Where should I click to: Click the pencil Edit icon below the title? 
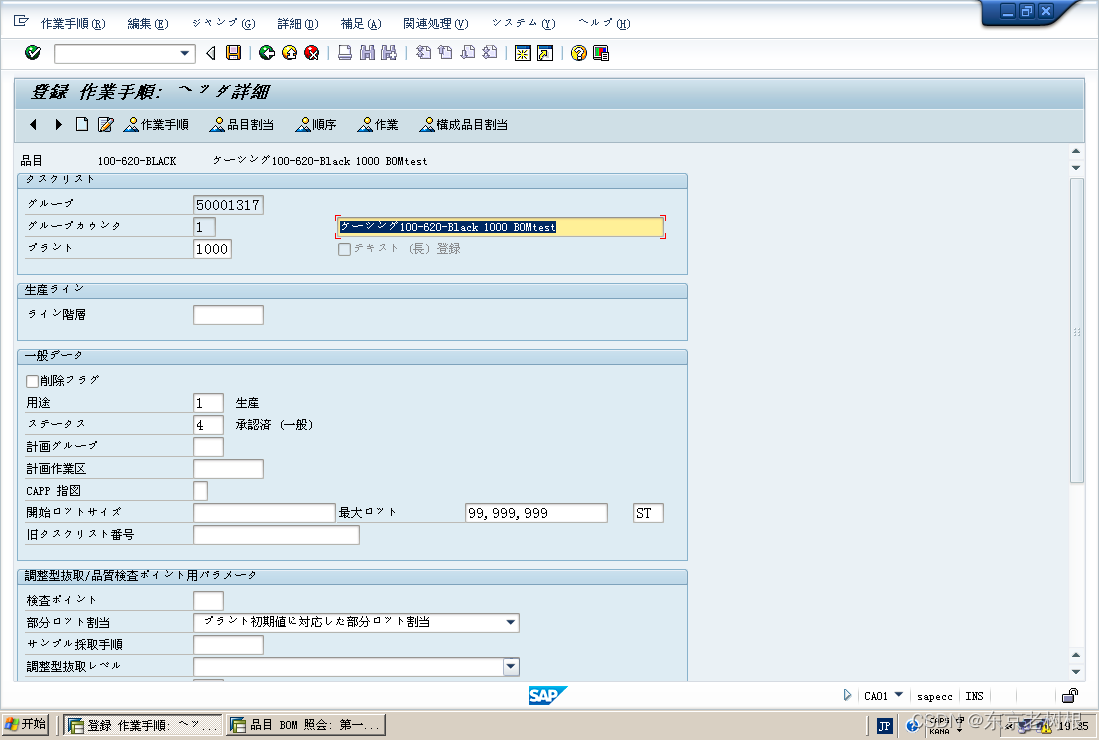coord(105,124)
